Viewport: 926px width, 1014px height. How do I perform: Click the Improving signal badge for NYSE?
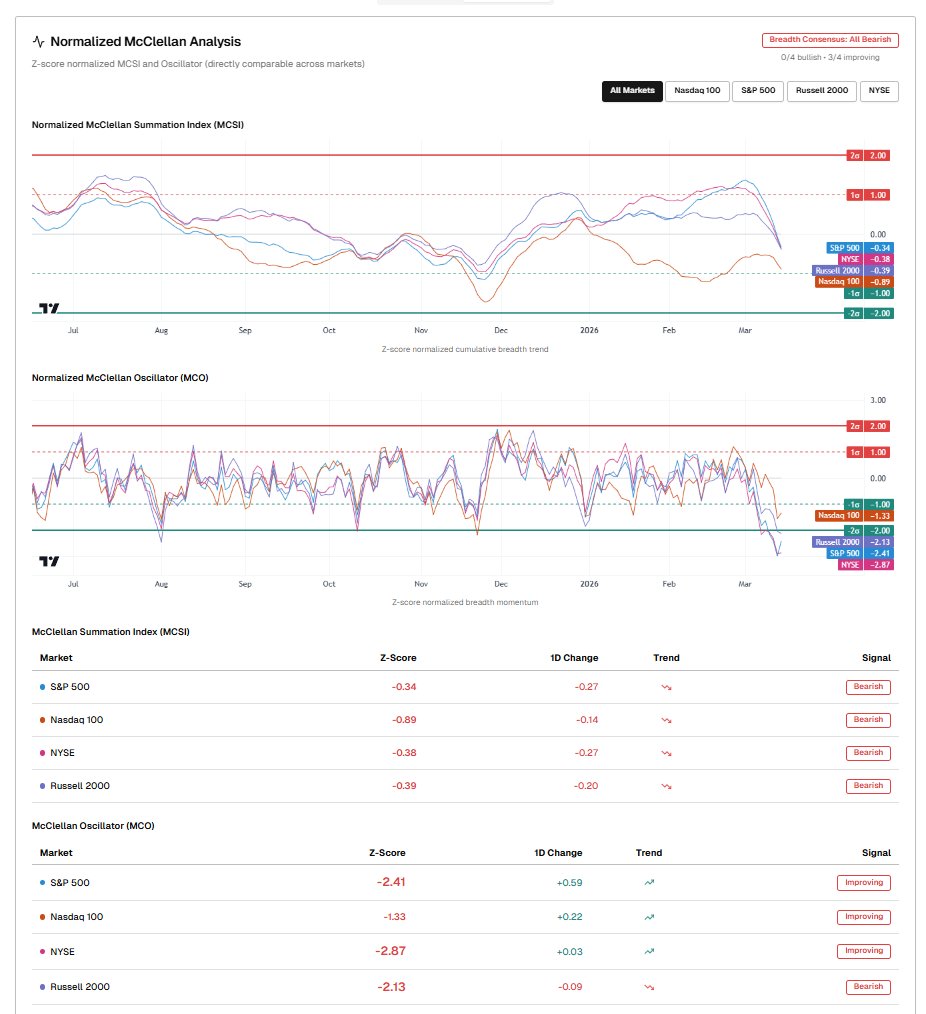(863, 951)
